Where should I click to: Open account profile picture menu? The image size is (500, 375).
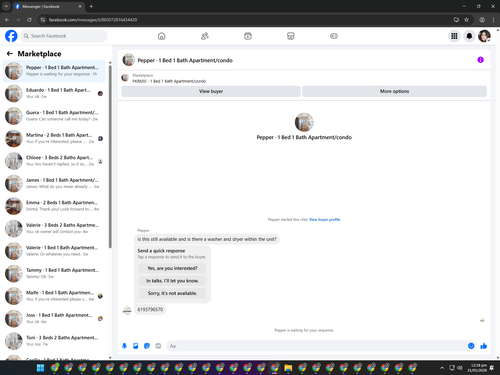click(484, 36)
